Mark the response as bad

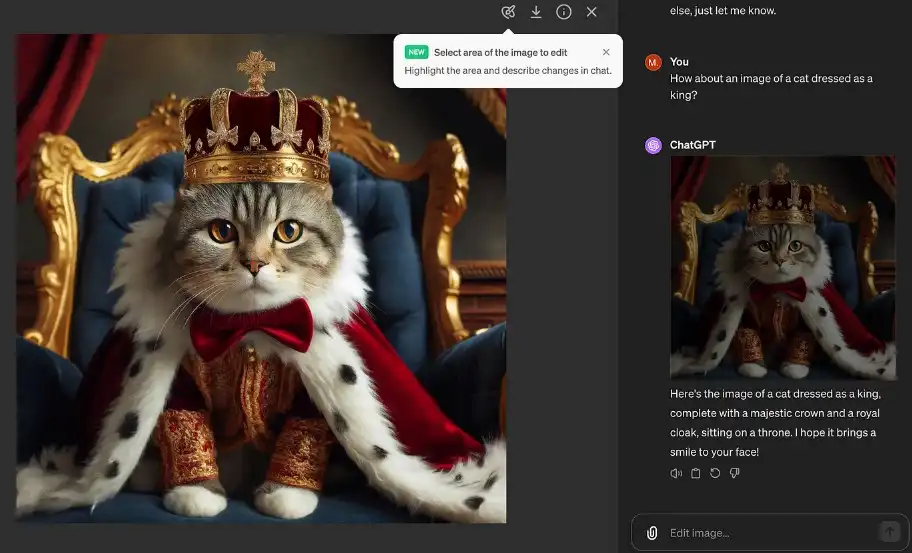click(735, 473)
